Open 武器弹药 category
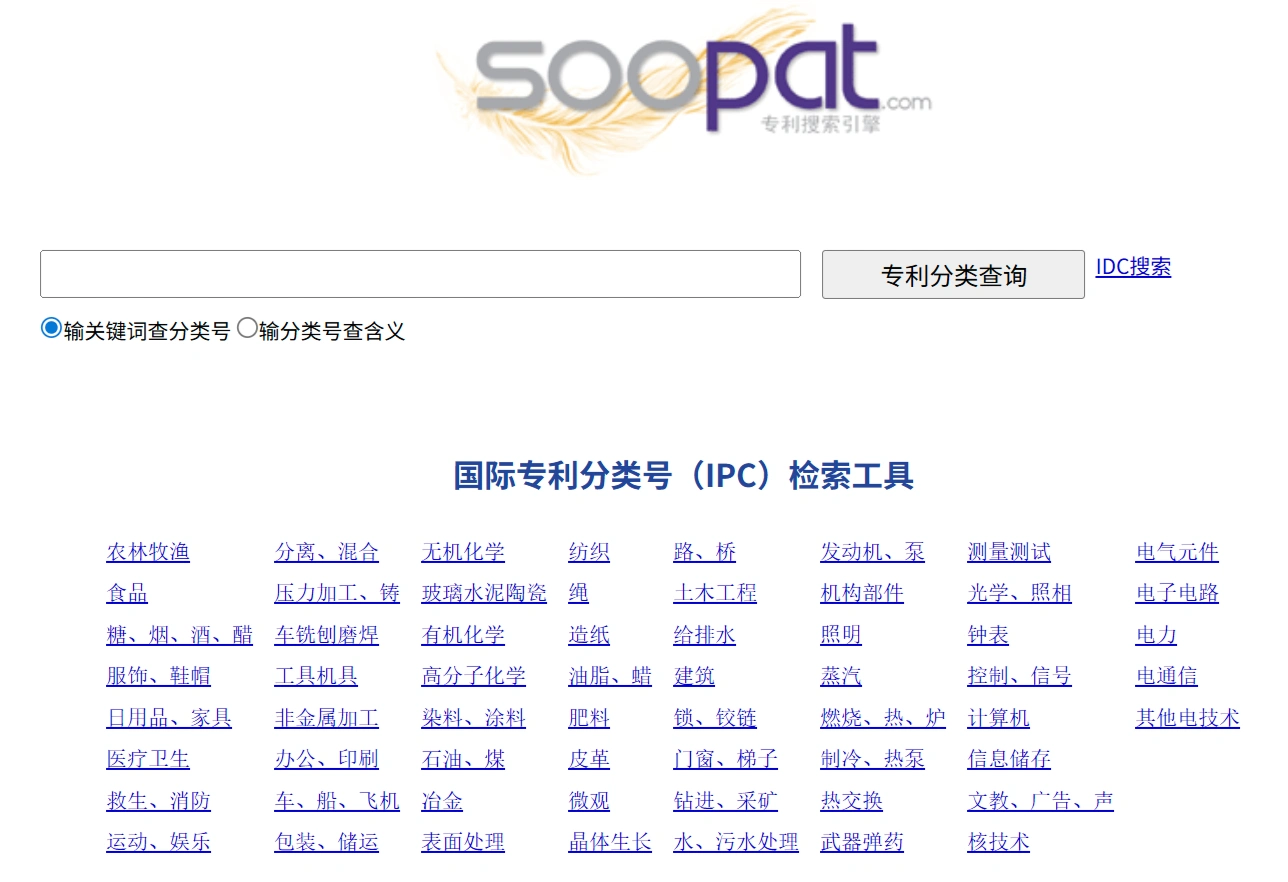 click(862, 842)
